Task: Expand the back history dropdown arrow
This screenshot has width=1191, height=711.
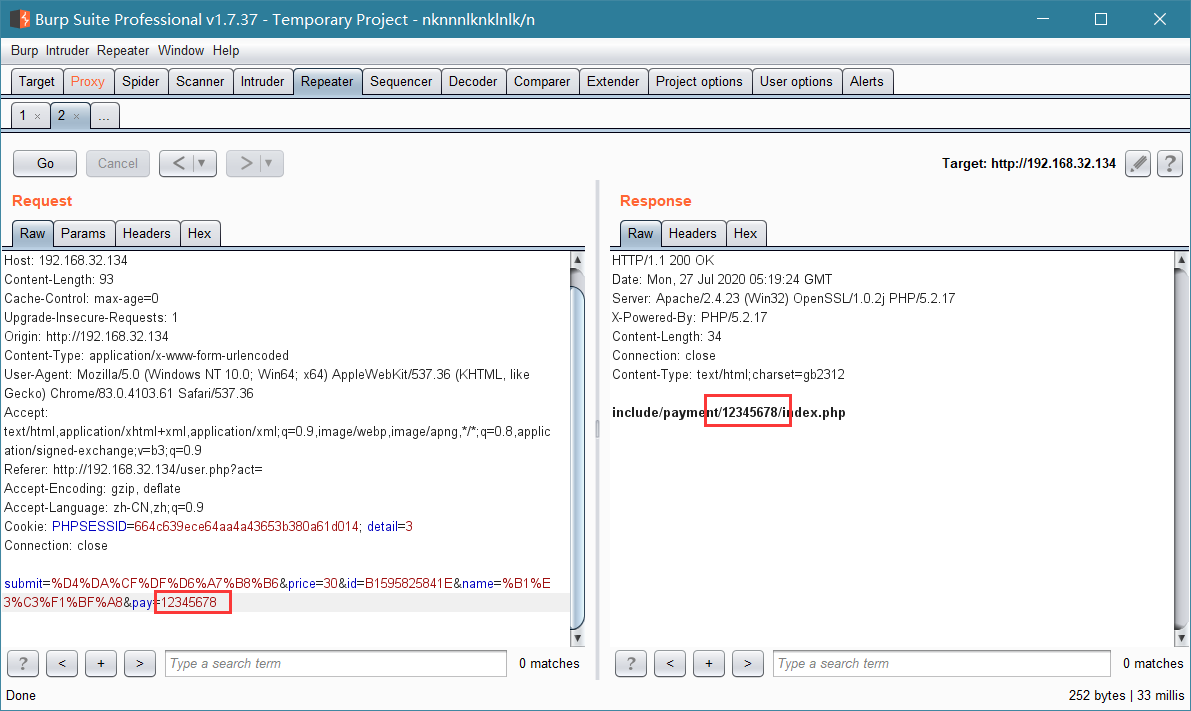Action: [x=201, y=163]
